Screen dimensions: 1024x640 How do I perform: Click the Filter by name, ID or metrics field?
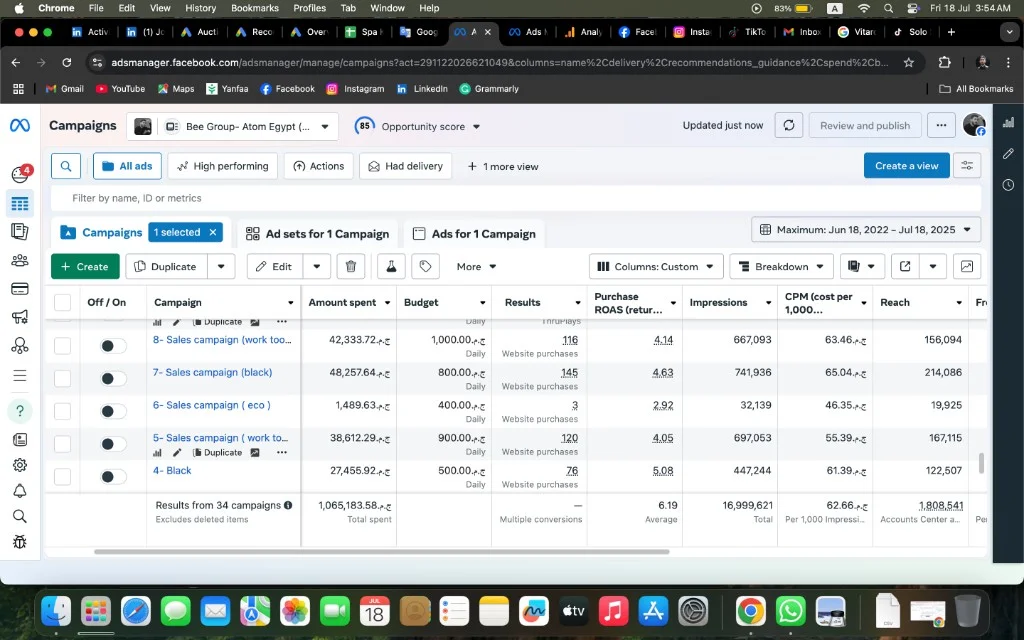(x=516, y=198)
